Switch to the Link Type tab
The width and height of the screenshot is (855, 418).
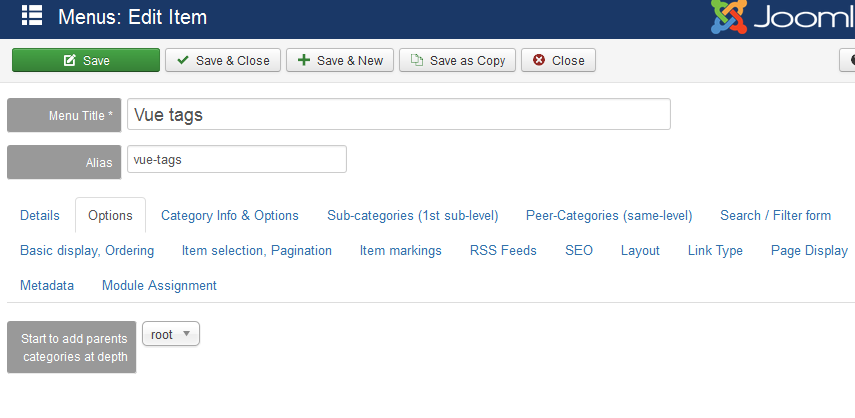pyautogui.click(x=715, y=250)
